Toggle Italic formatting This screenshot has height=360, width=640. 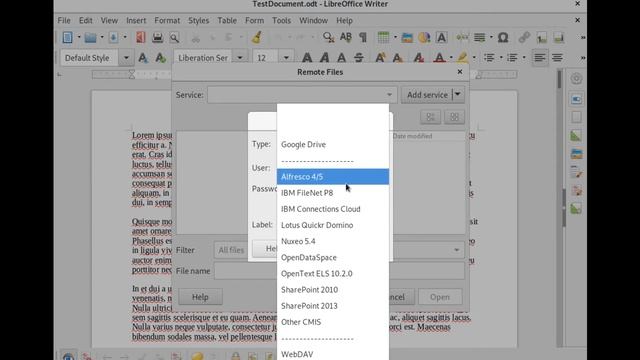point(324,58)
